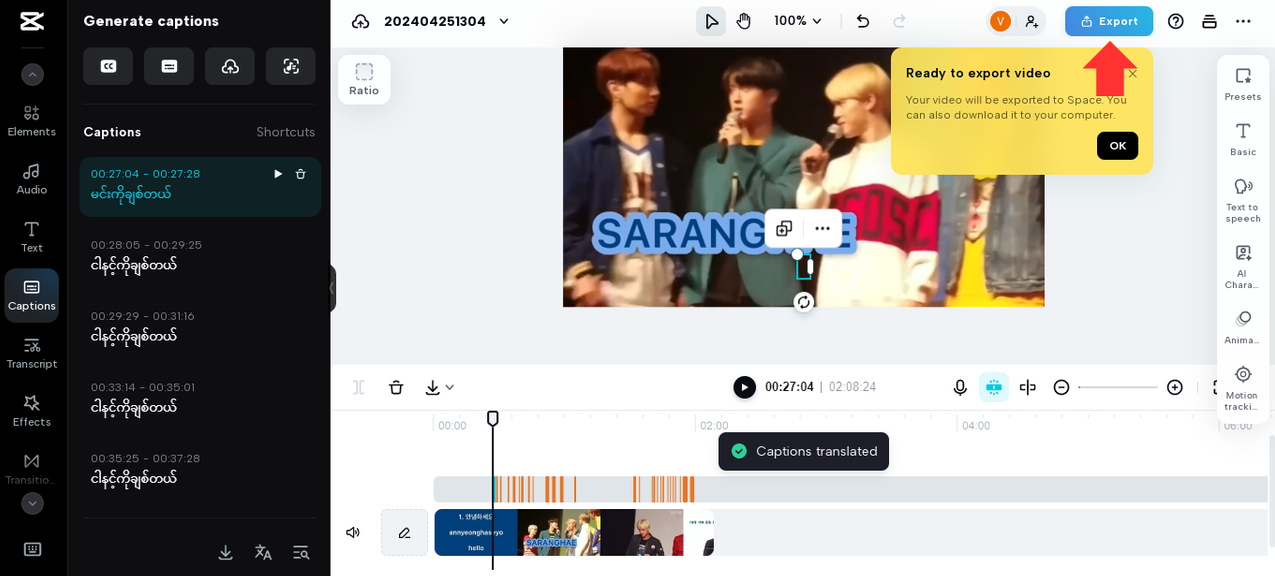
Task: Open the Animation tab
Action: click(1243, 327)
